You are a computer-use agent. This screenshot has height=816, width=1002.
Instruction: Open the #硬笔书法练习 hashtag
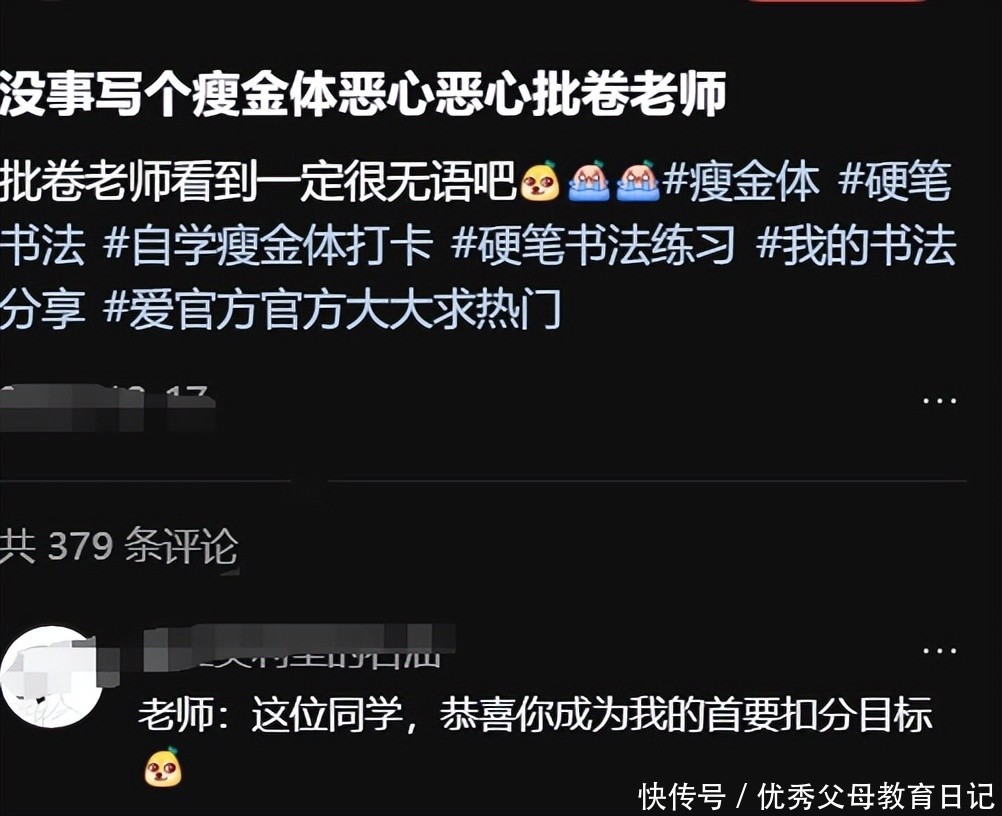pyautogui.click(x=593, y=246)
